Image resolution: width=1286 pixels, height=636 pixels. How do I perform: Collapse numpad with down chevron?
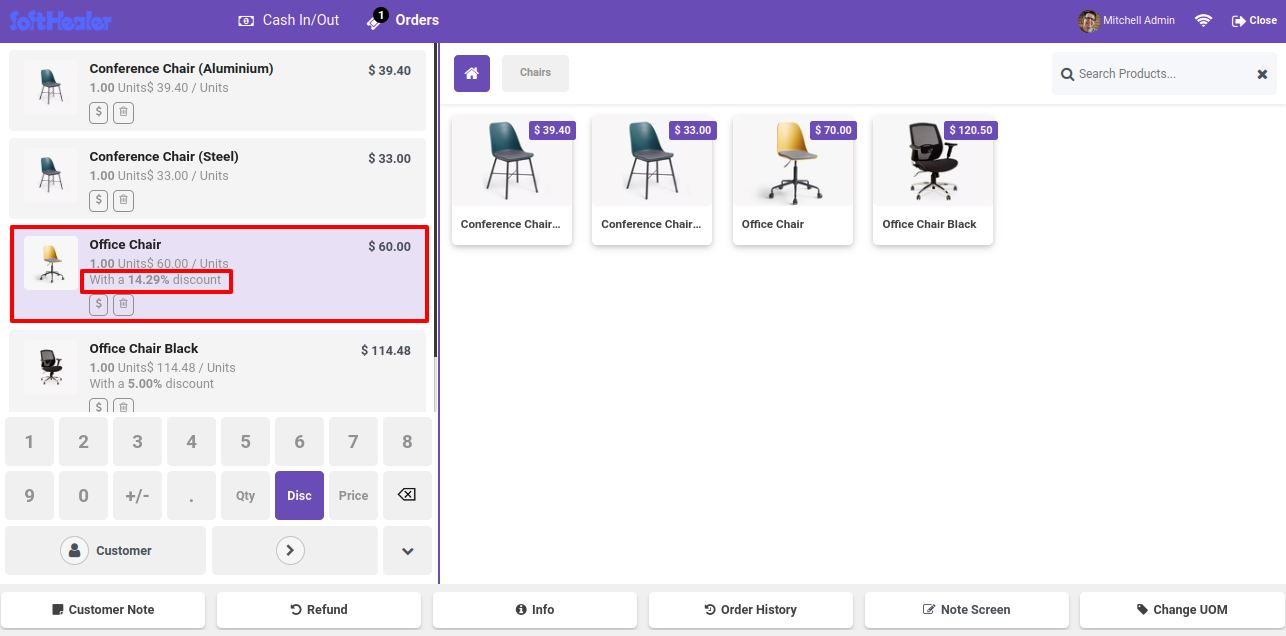pos(408,551)
